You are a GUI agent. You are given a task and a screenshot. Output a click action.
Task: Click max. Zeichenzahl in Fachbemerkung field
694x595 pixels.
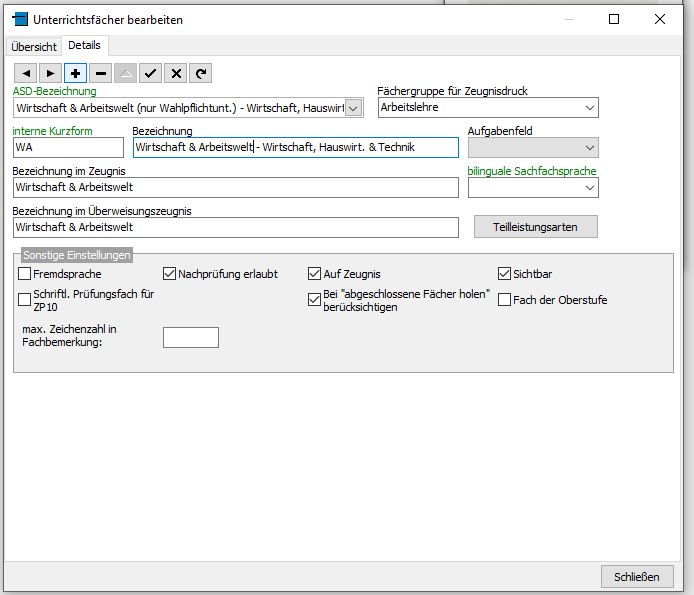click(x=191, y=337)
